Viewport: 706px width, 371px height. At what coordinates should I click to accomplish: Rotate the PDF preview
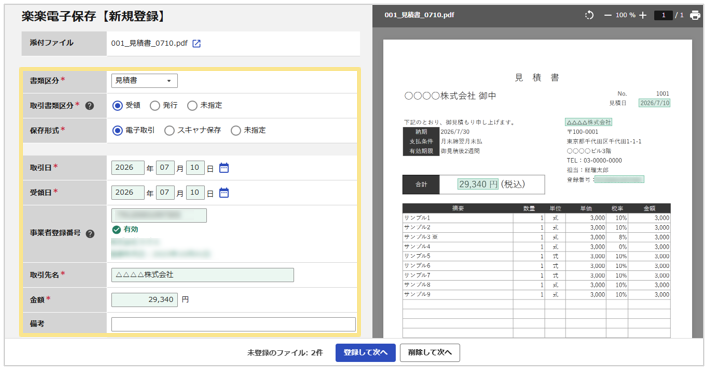589,15
